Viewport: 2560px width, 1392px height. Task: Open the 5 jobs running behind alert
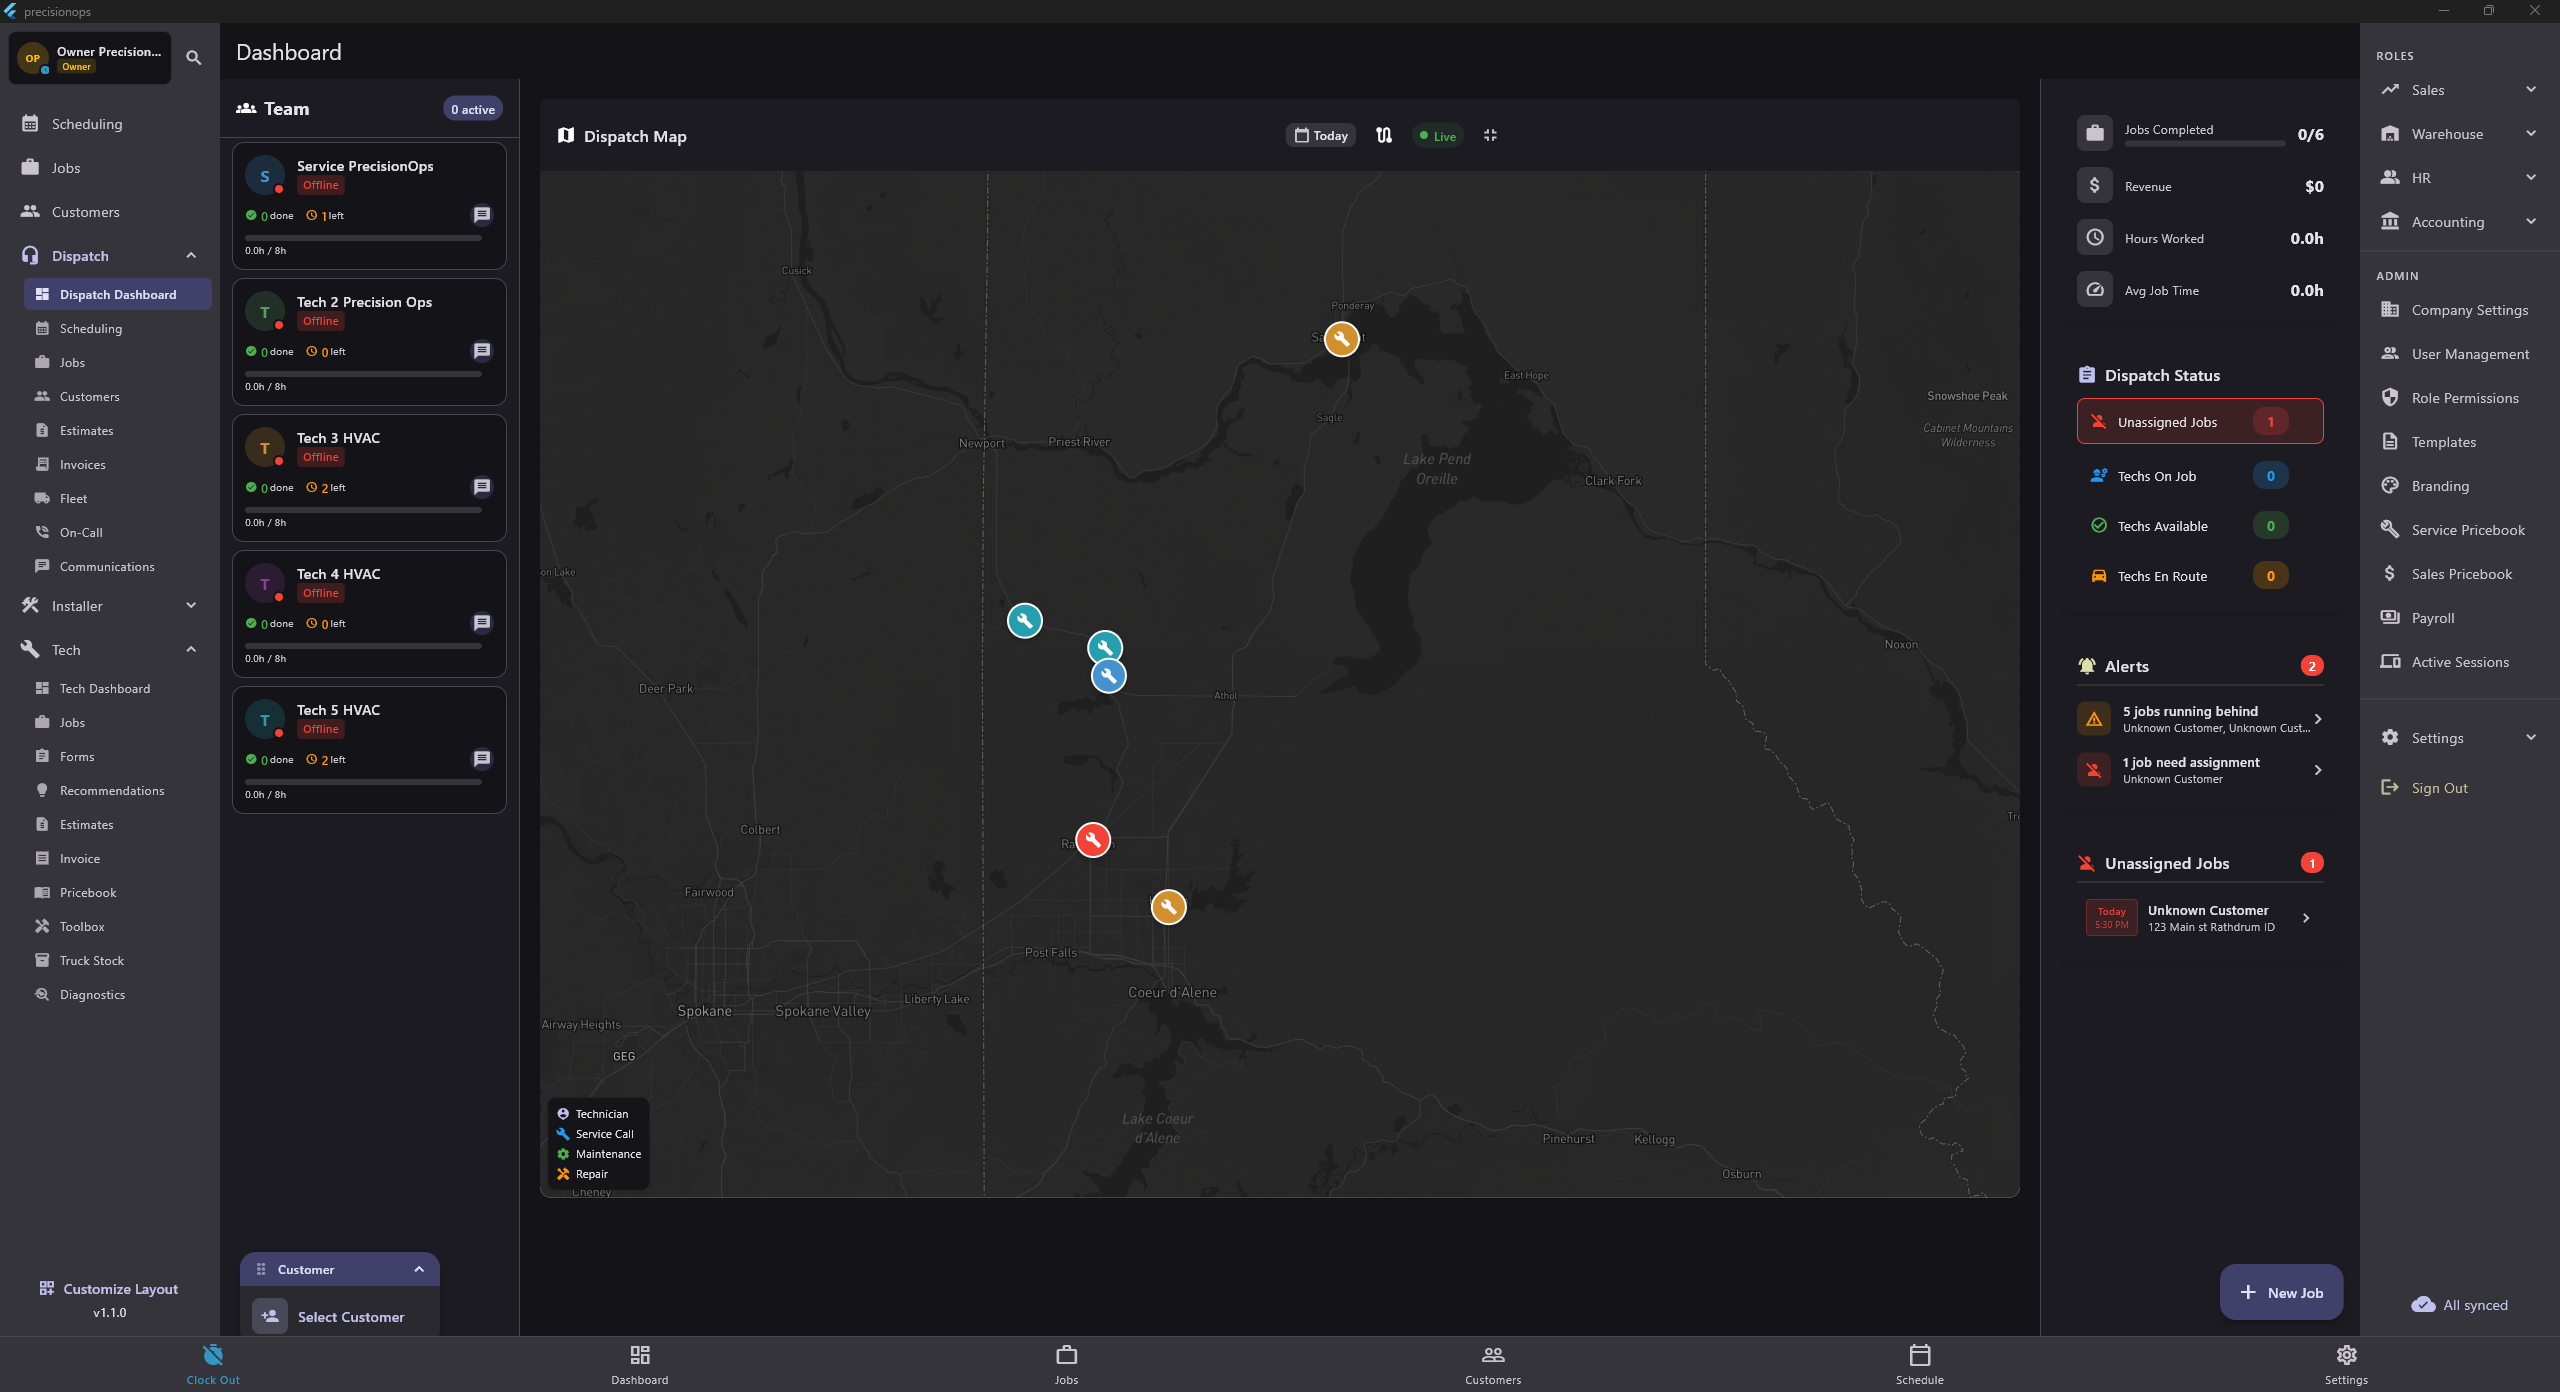click(x=2200, y=719)
